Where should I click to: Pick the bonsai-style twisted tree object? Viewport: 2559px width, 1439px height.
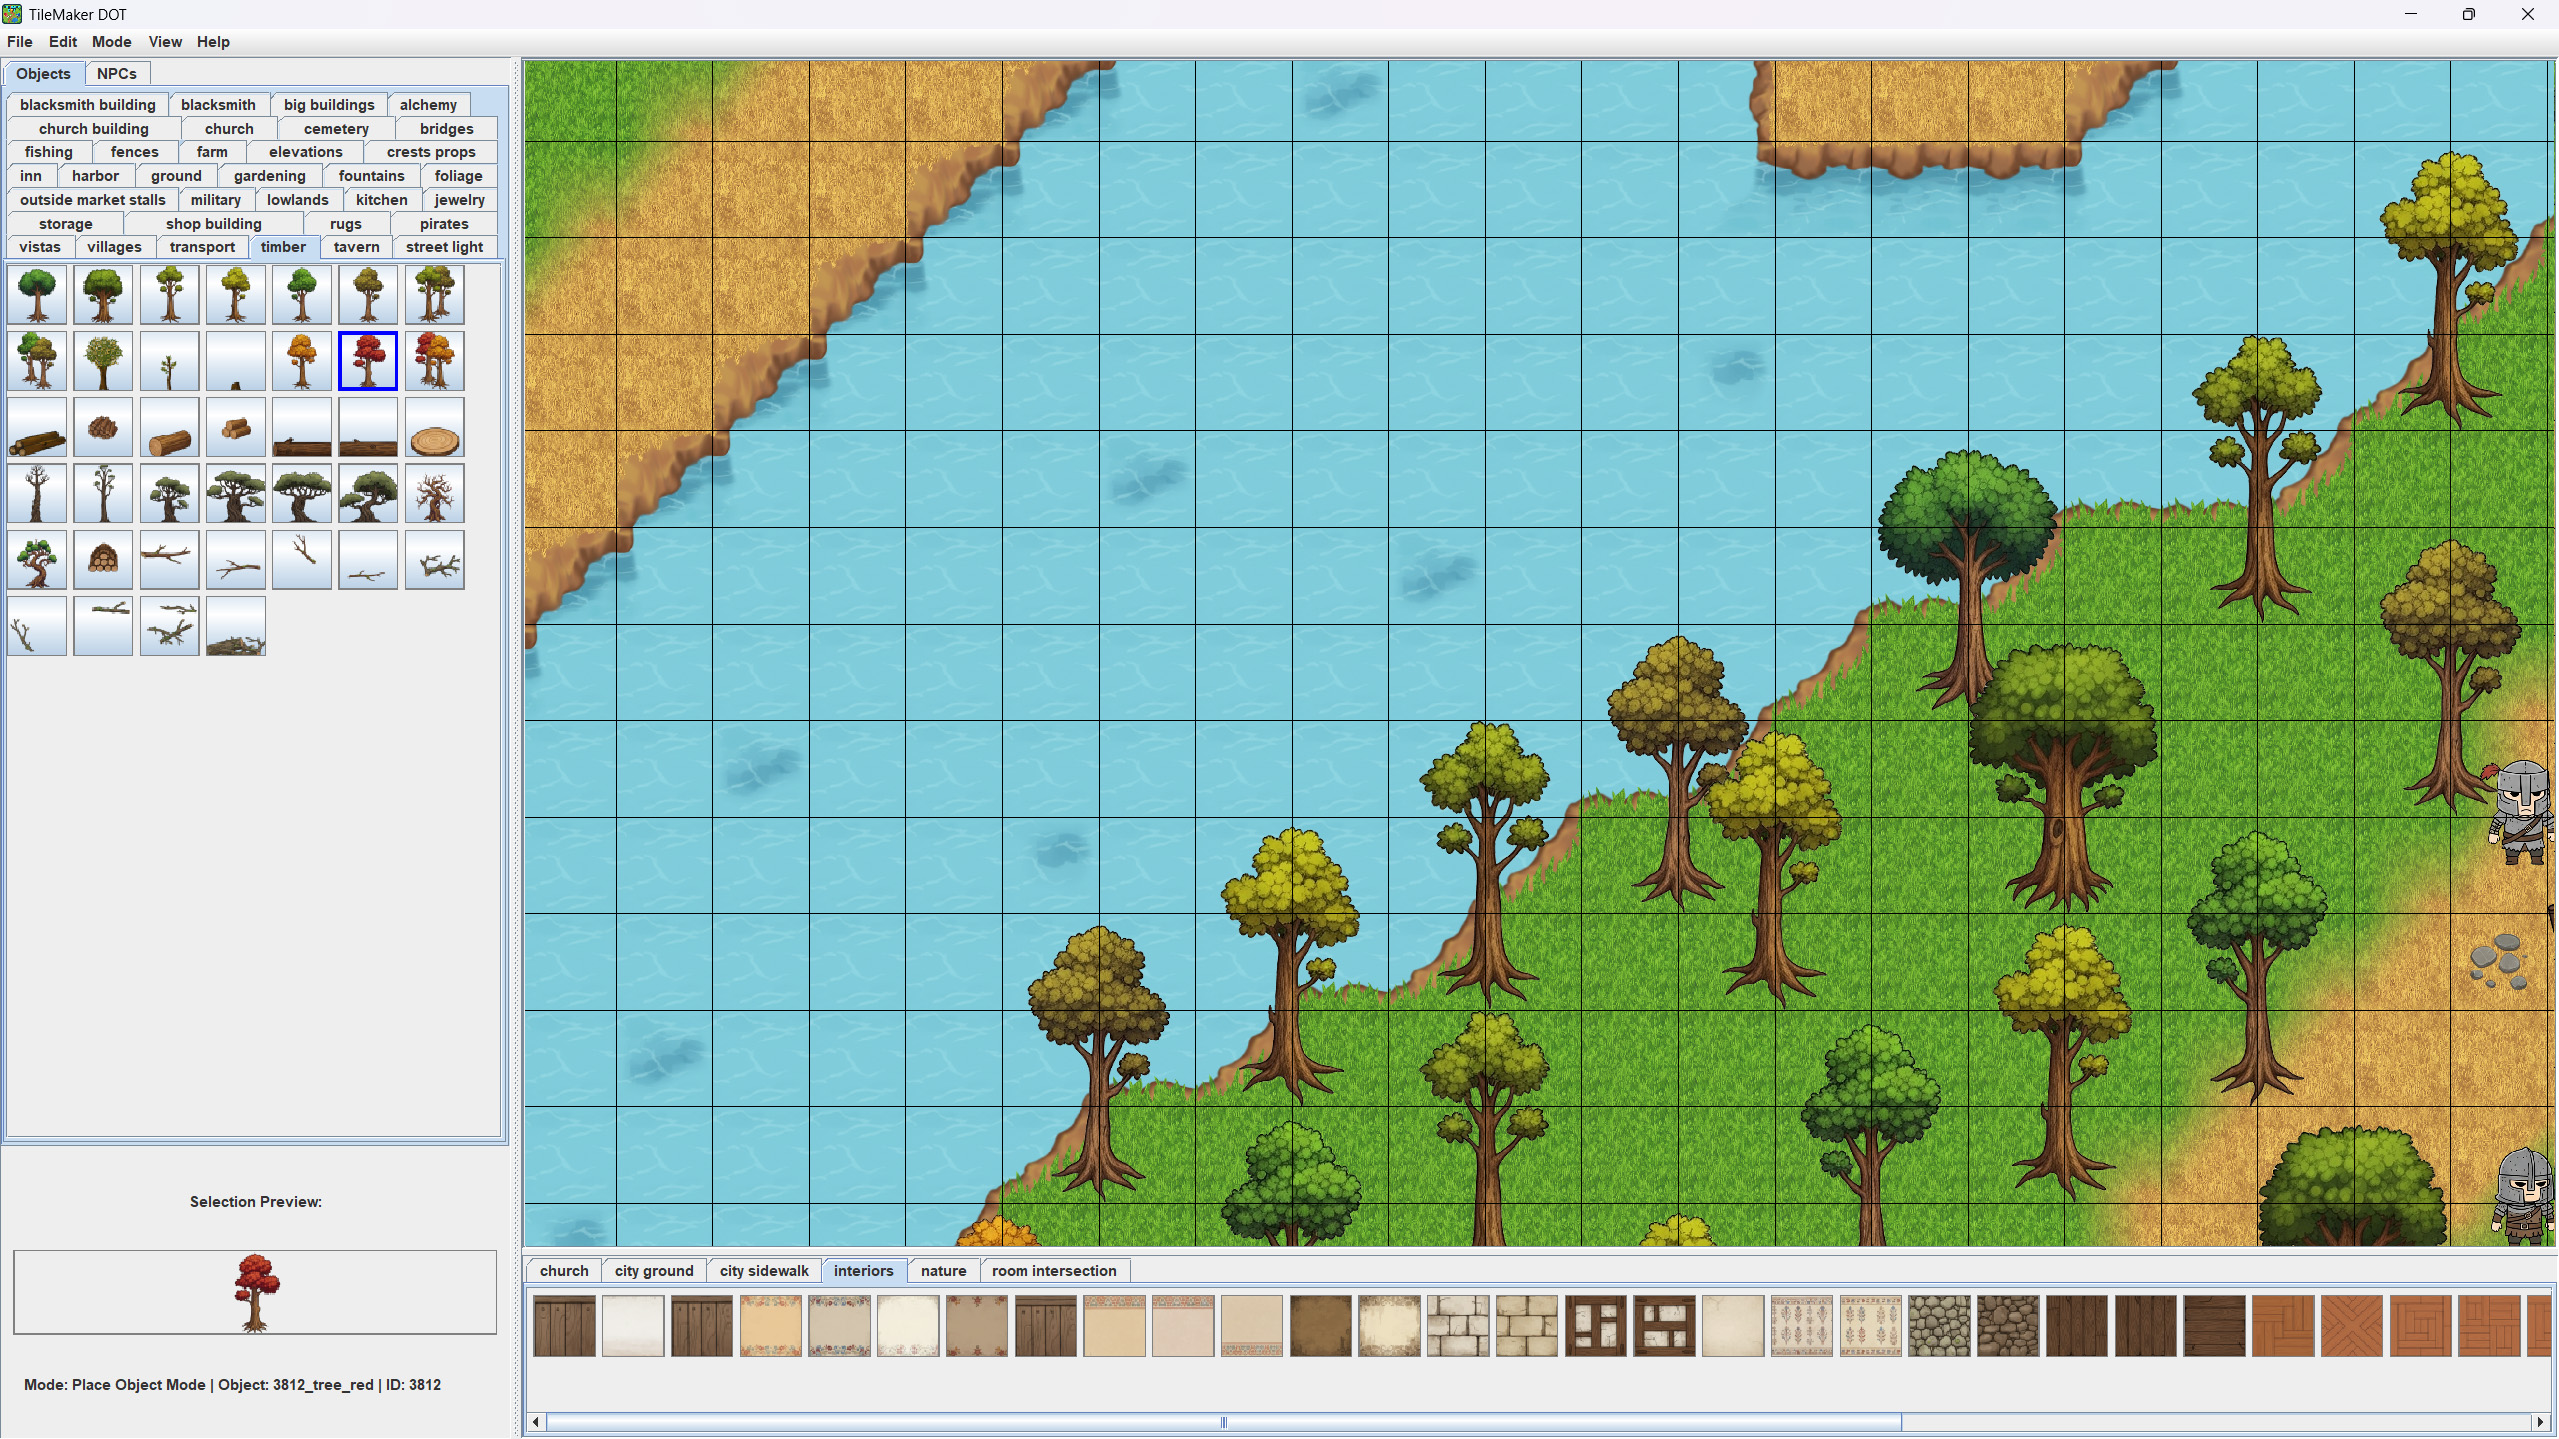point(37,560)
